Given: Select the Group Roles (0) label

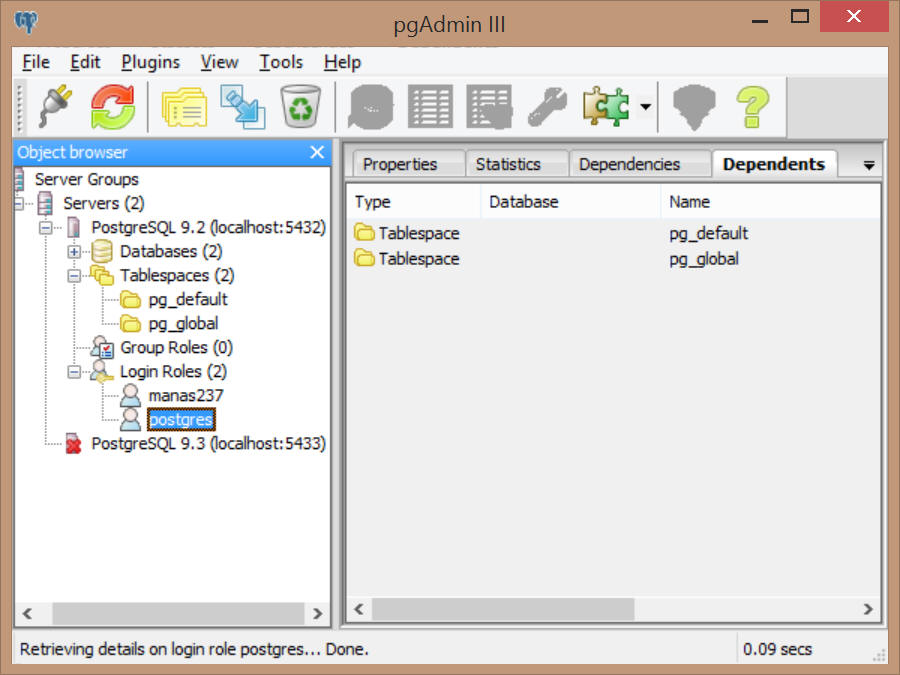Looking at the screenshot, I should coord(176,348).
